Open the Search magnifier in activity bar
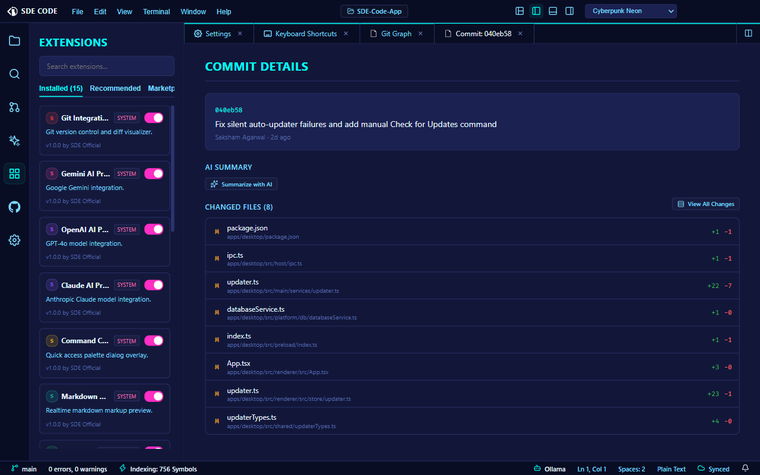The image size is (760, 475). tap(15, 74)
